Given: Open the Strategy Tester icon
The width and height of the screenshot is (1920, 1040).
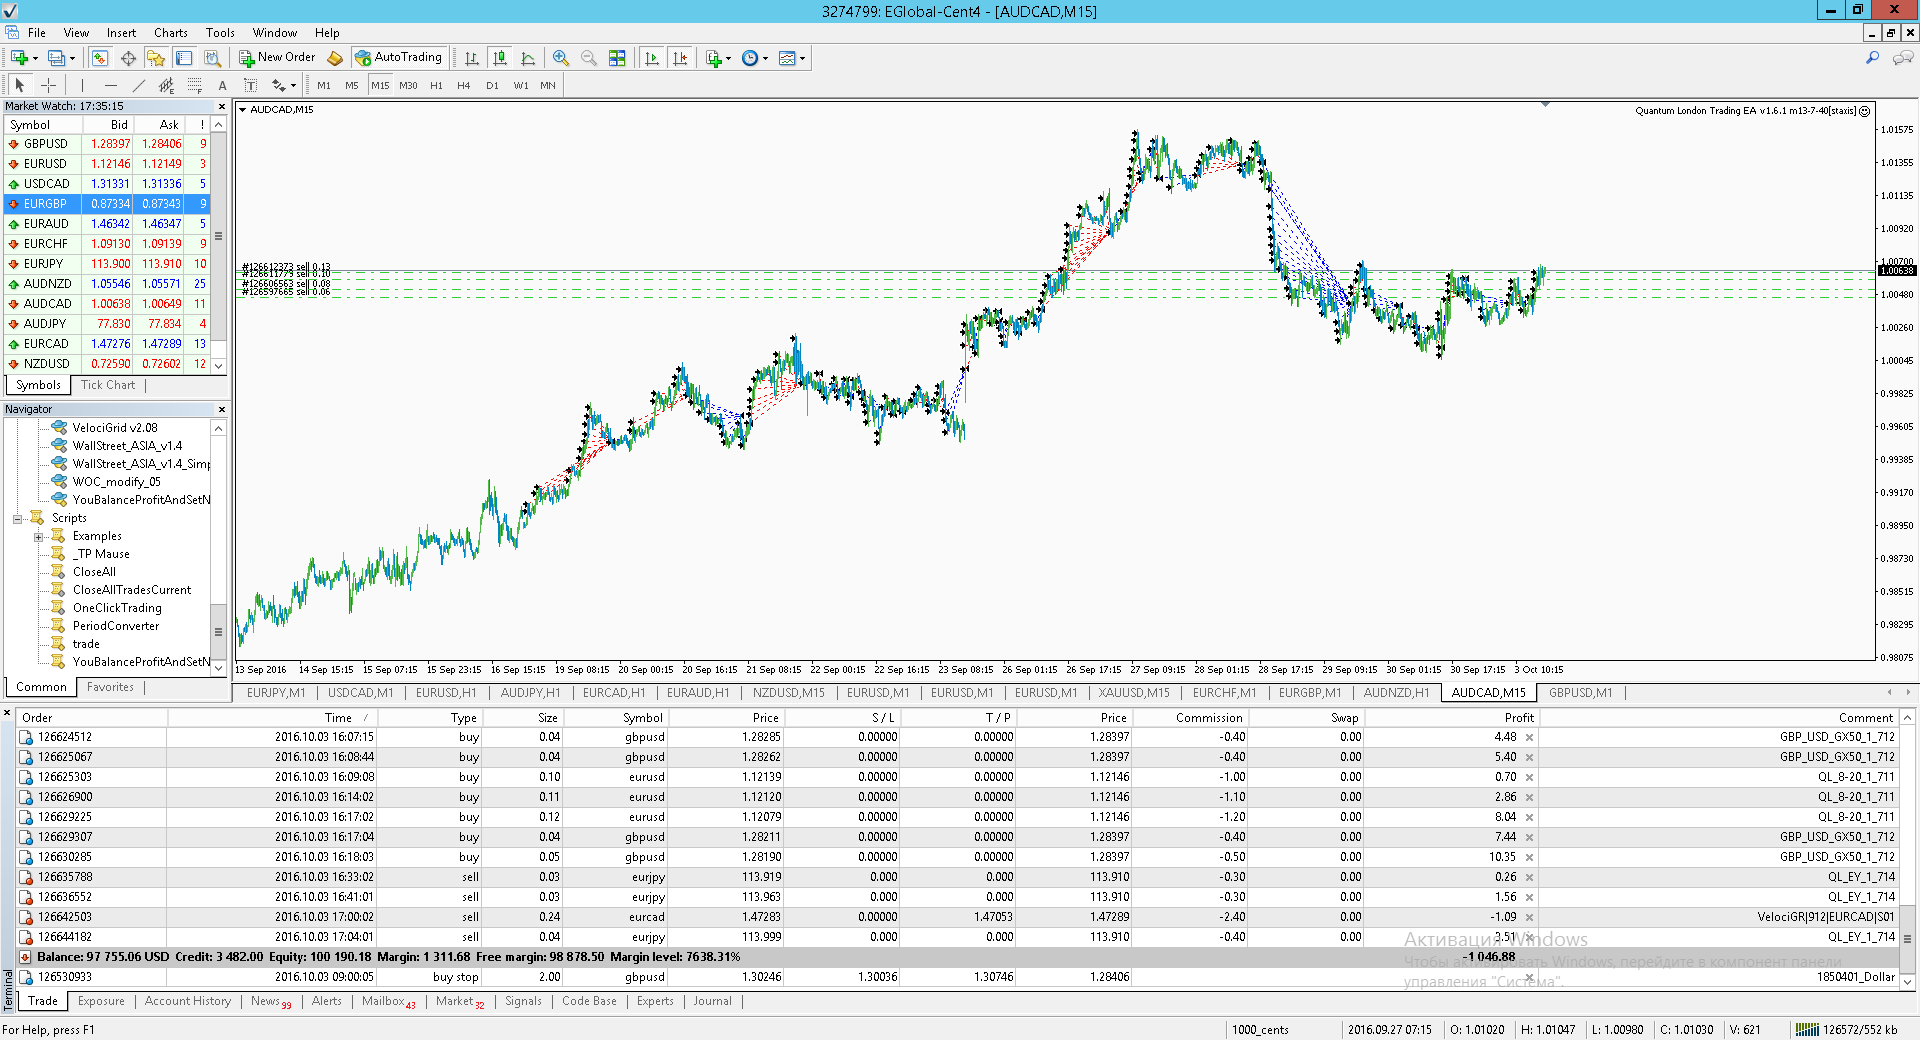Looking at the screenshot, I should (x=212, y=58).
